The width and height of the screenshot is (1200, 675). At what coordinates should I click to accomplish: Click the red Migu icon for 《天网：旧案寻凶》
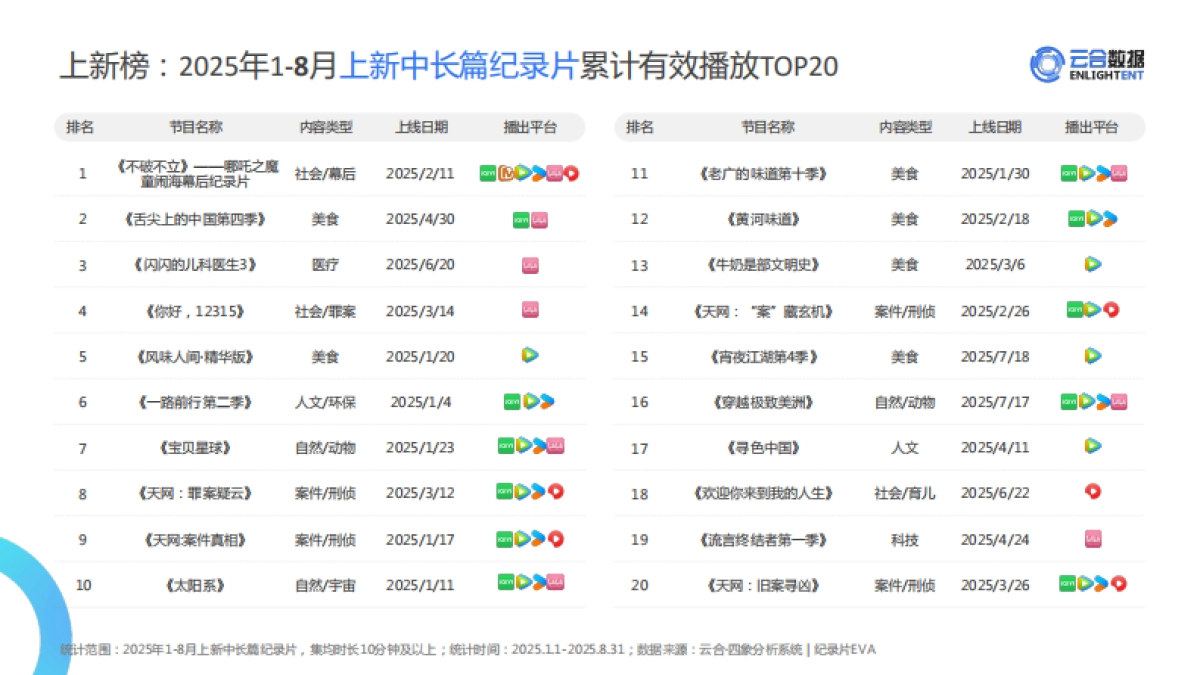[1119, 584]
